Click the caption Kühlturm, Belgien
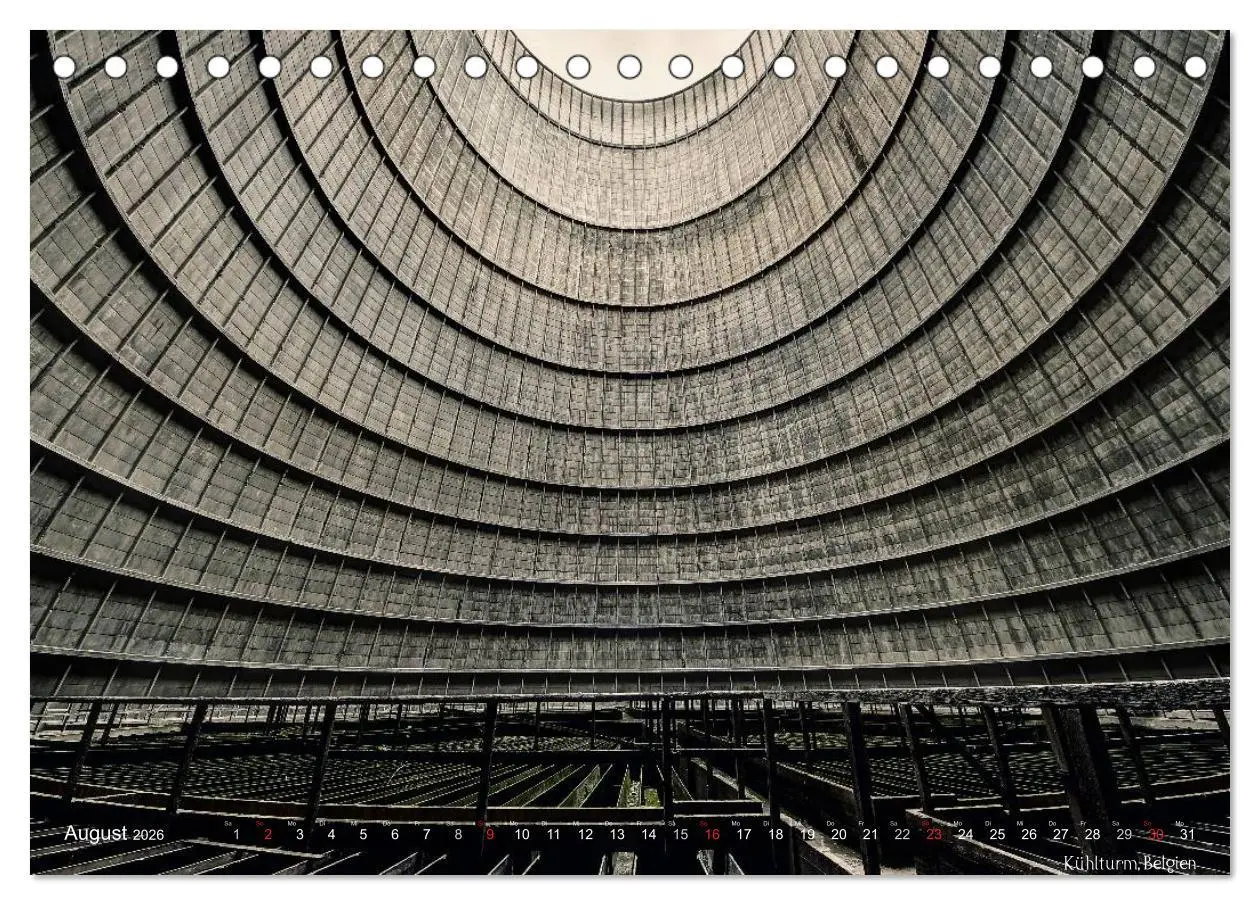The image size is (1260, 905). [1129, 863]
